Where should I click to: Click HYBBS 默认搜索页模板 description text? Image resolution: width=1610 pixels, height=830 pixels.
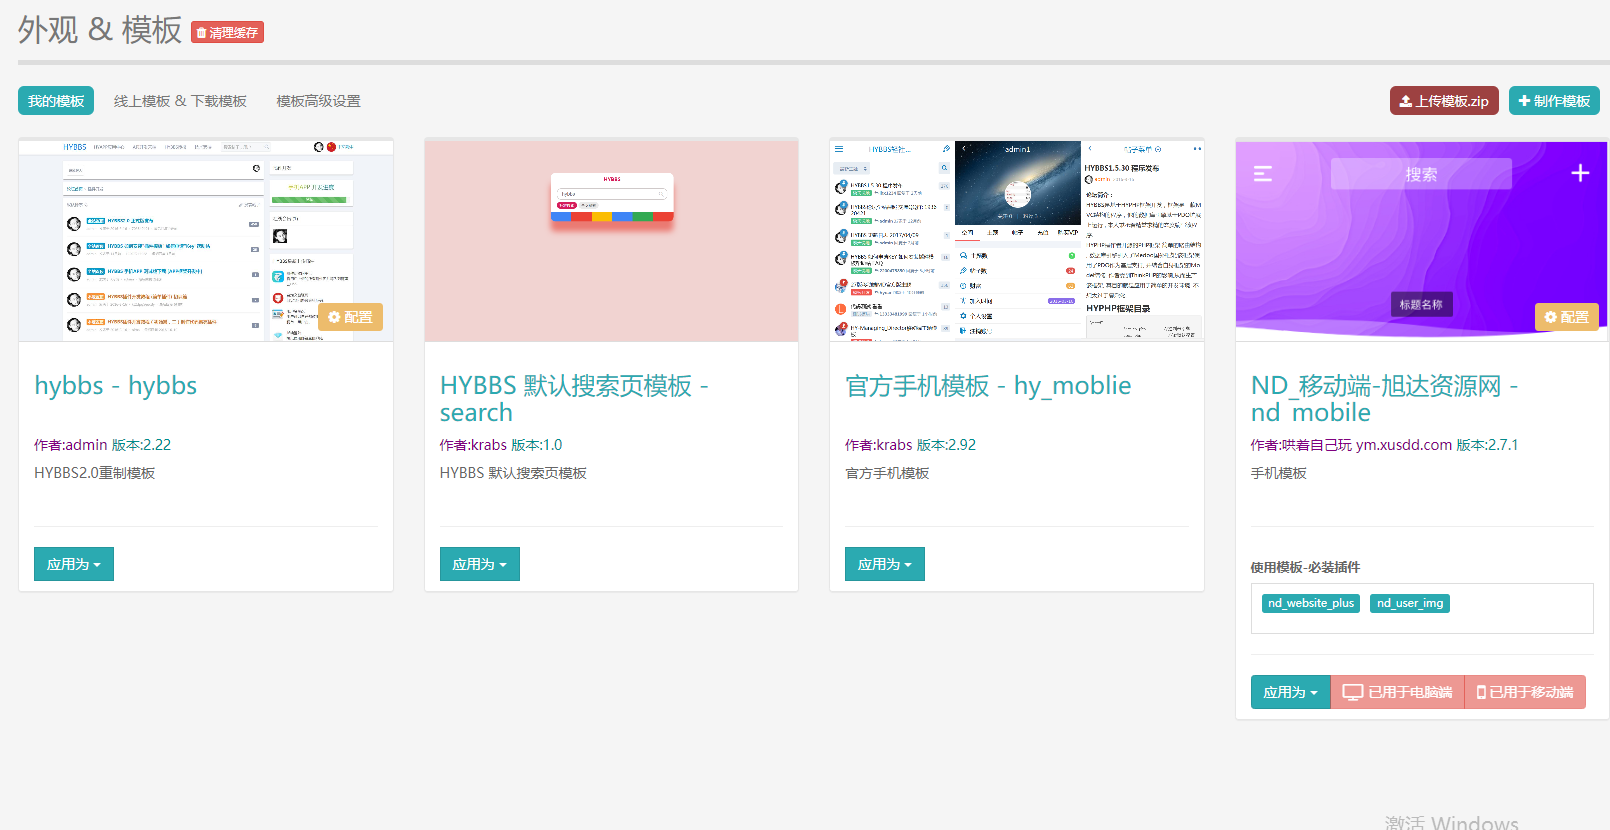[x=514, y=473]
